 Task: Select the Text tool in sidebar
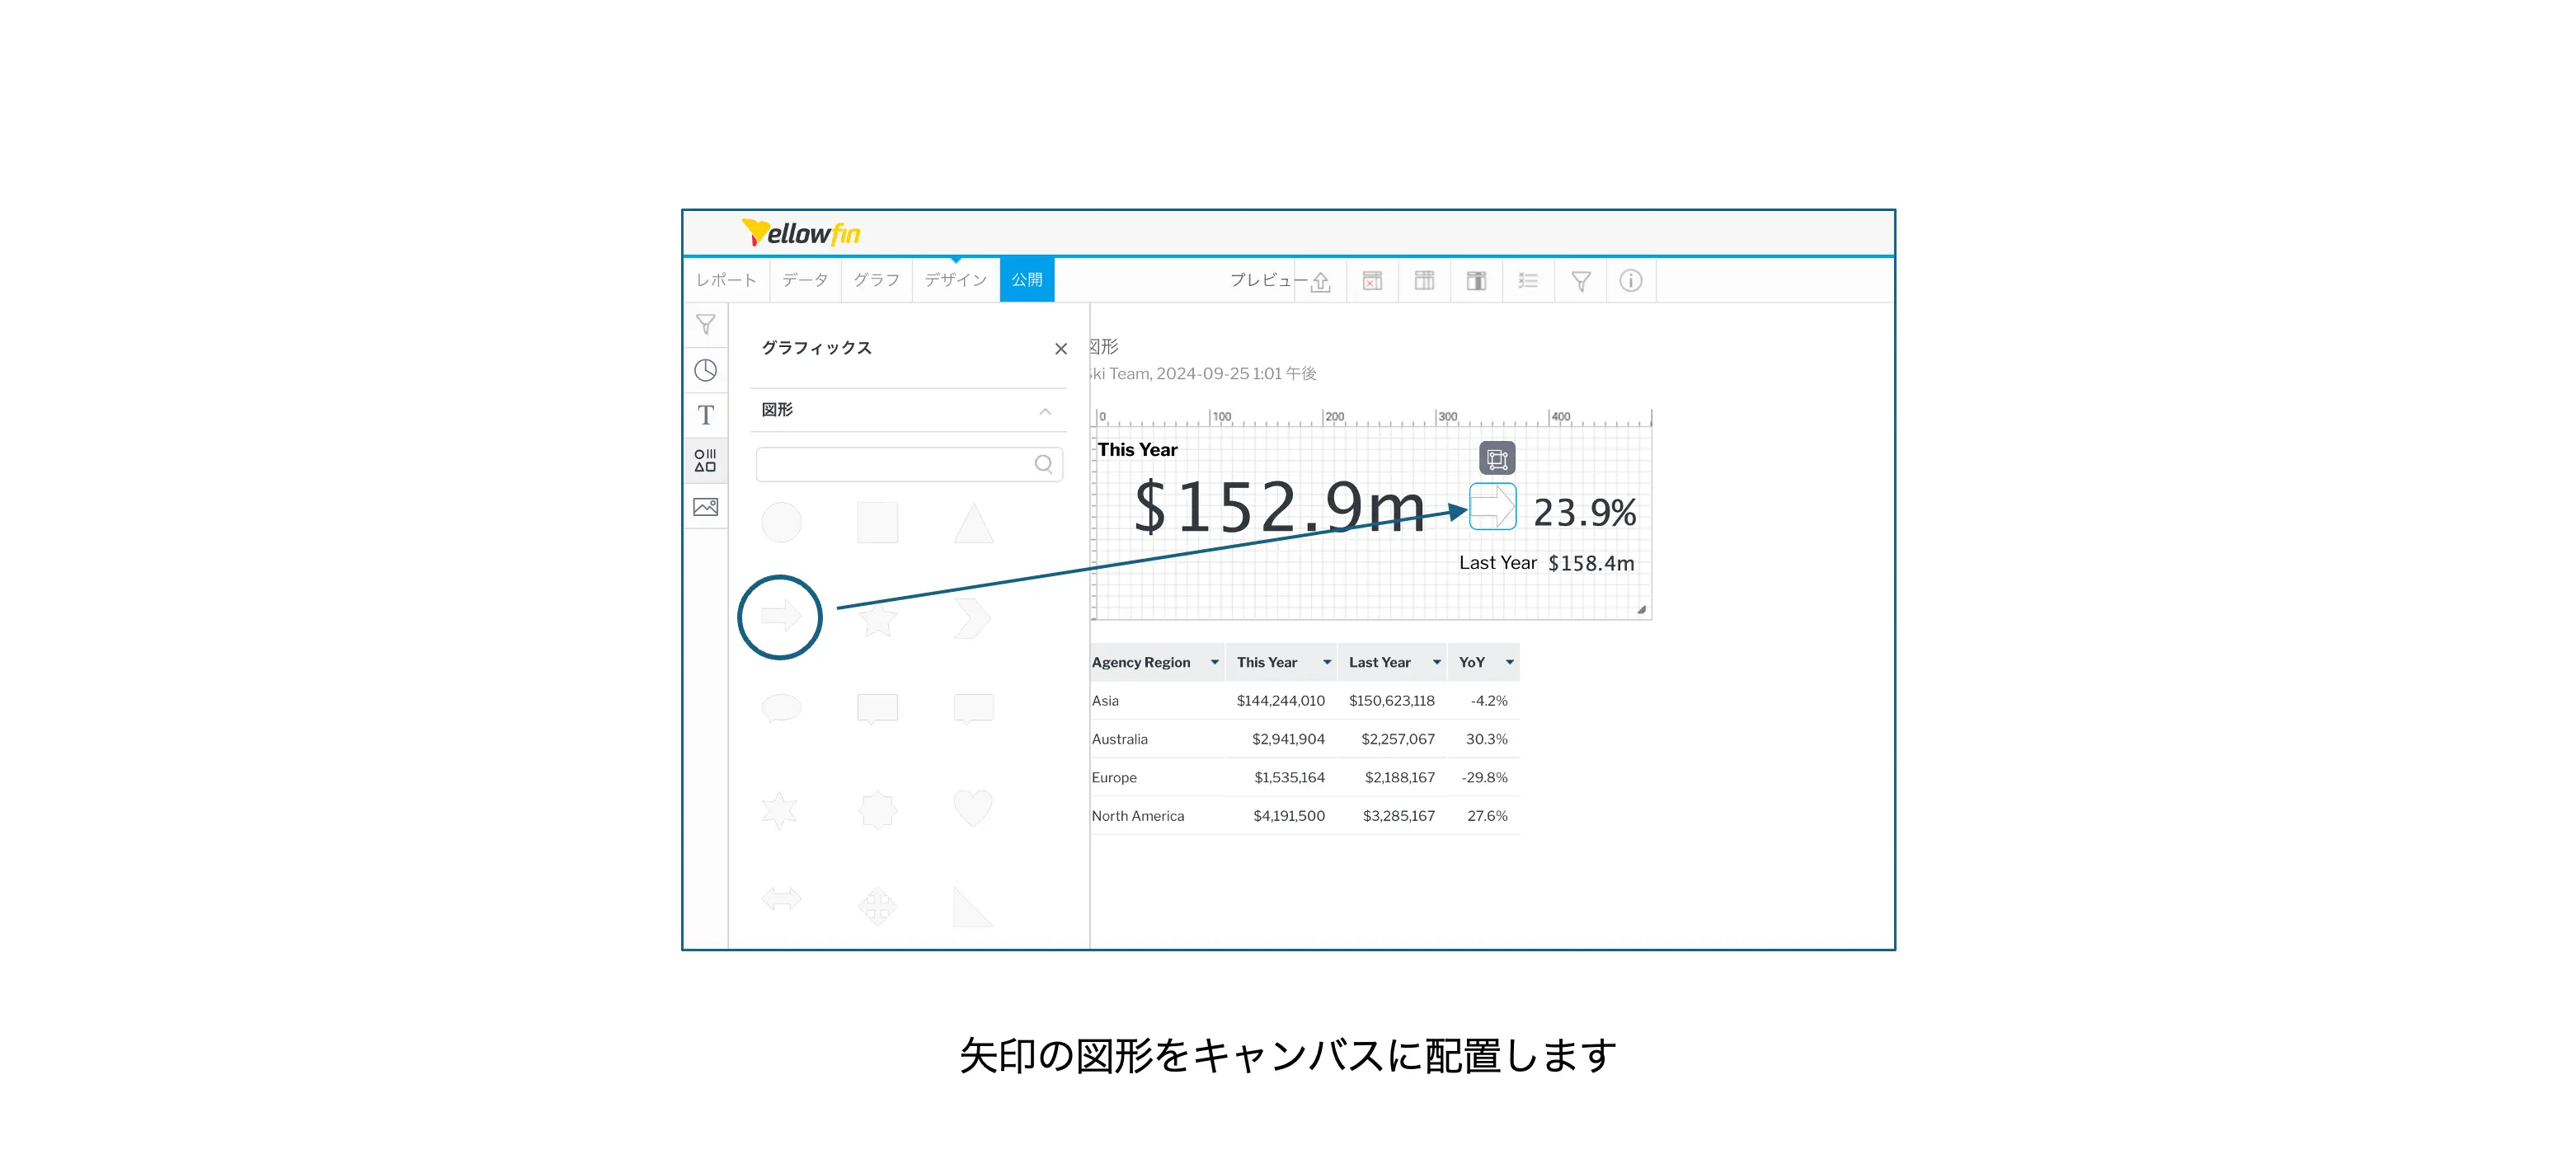pos(705,415)
